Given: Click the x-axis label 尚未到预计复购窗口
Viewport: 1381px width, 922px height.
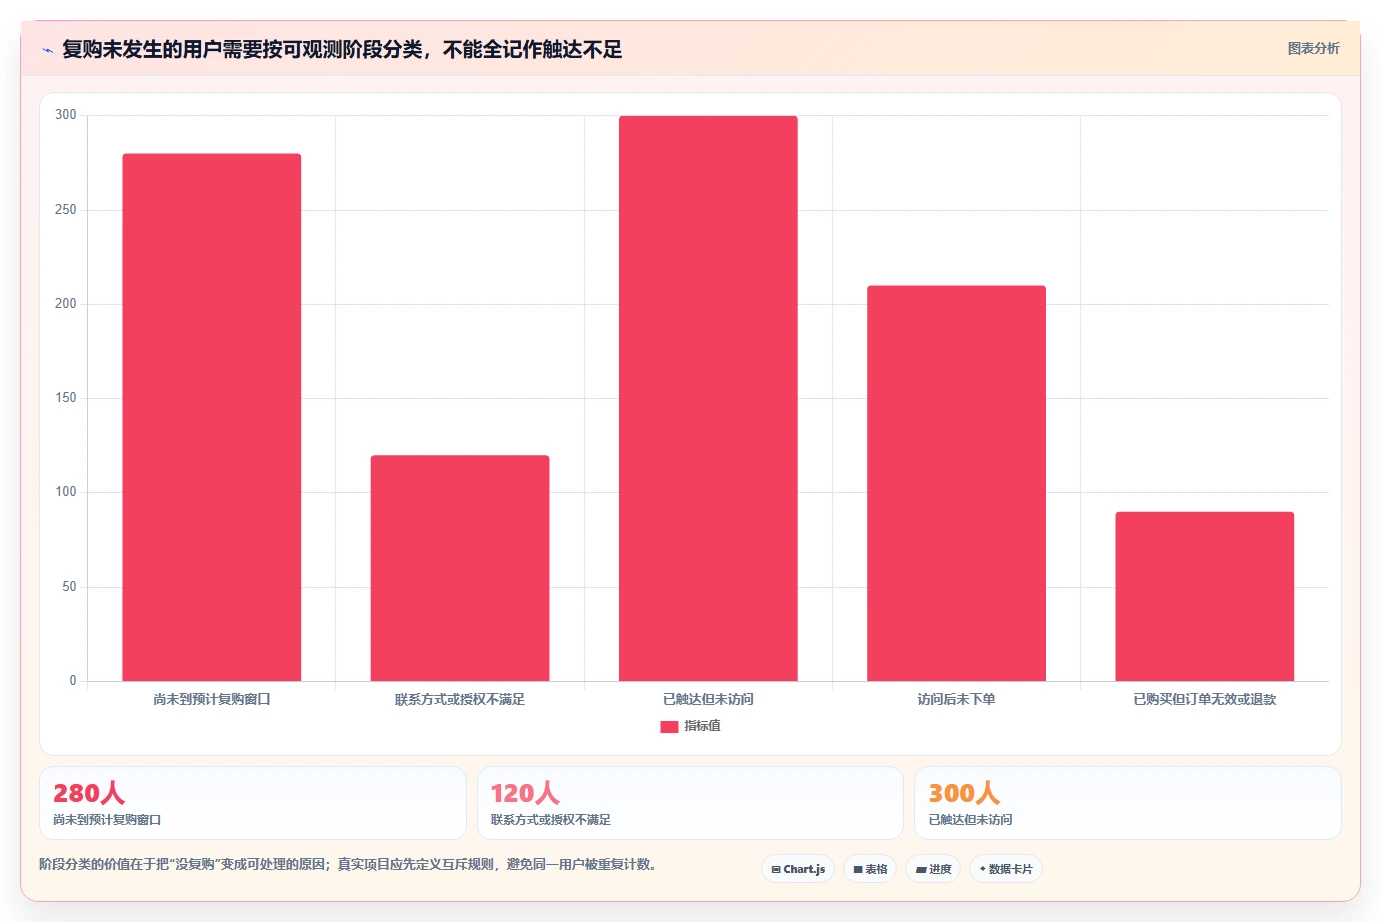Looking at the screenshot, I should 212,700.
